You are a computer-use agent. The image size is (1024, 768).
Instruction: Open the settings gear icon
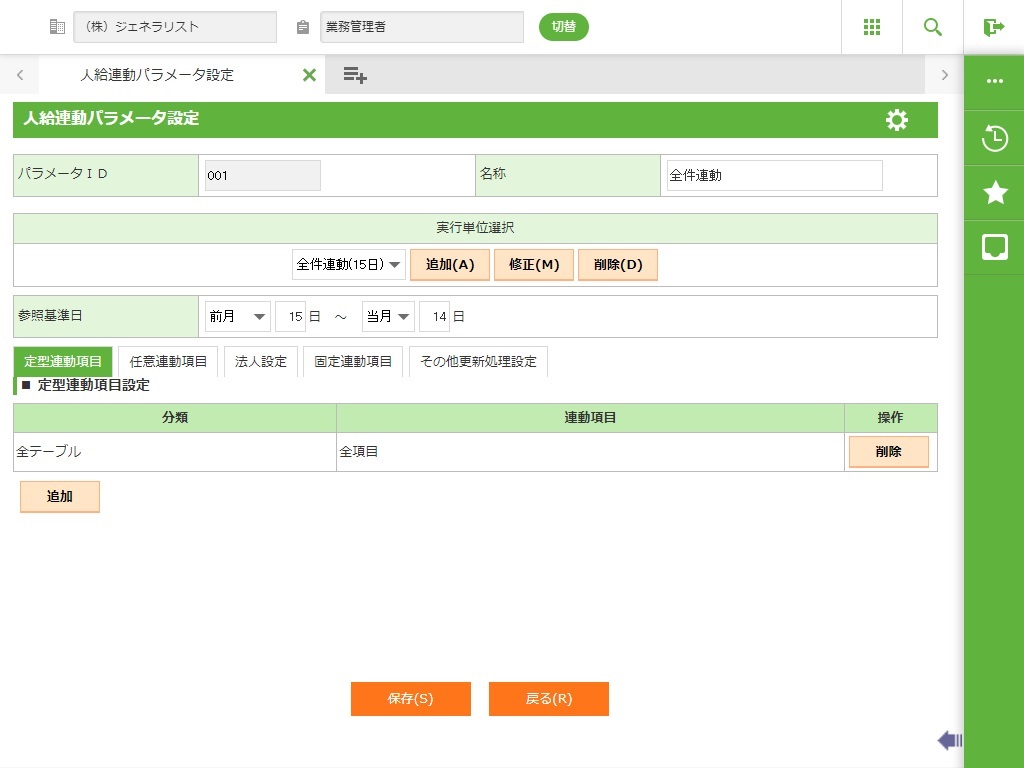[897, 120]
